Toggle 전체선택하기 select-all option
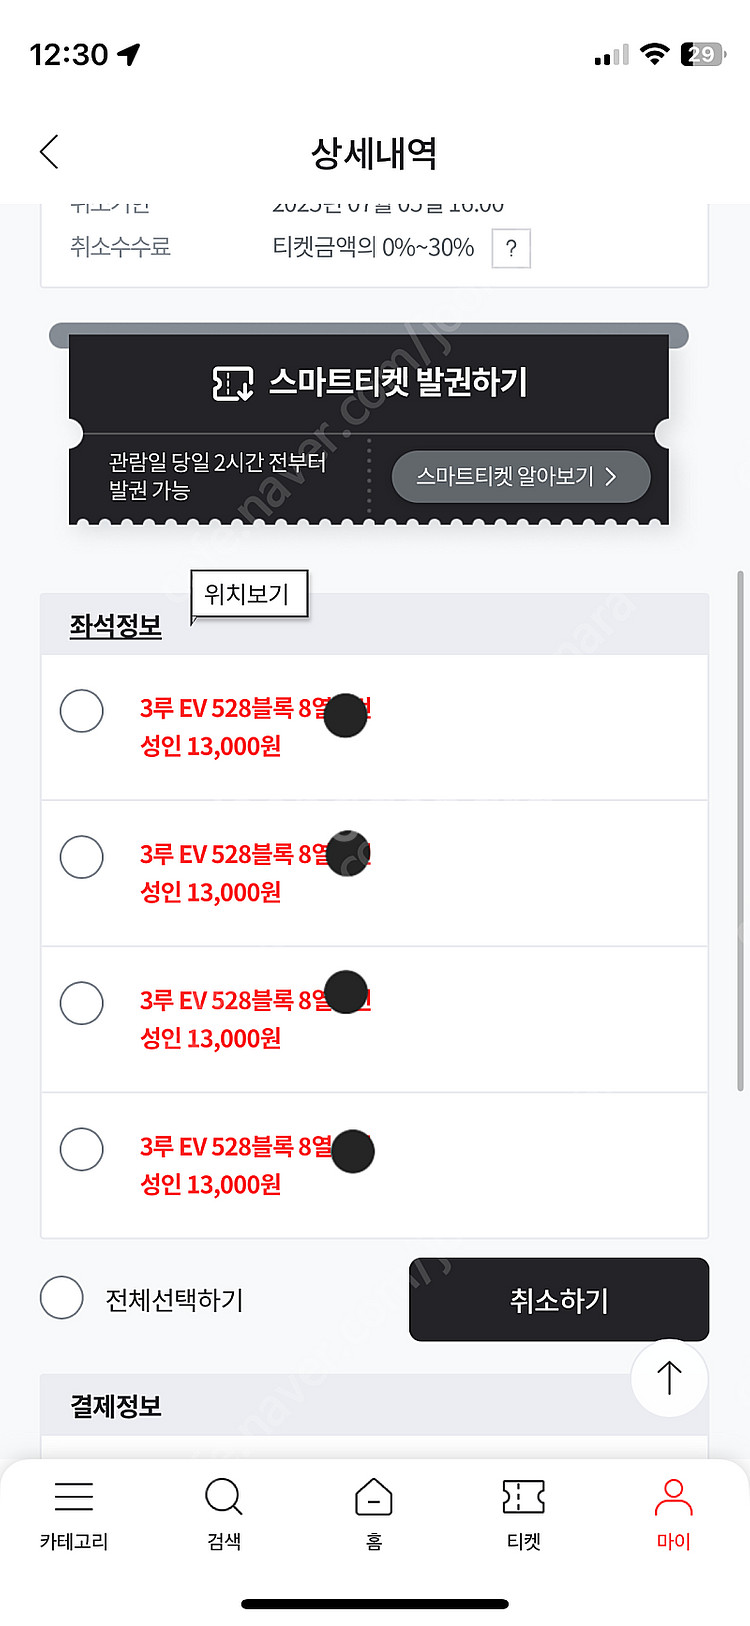This screenshot has height=1626, width=750. coord(62,1298)
